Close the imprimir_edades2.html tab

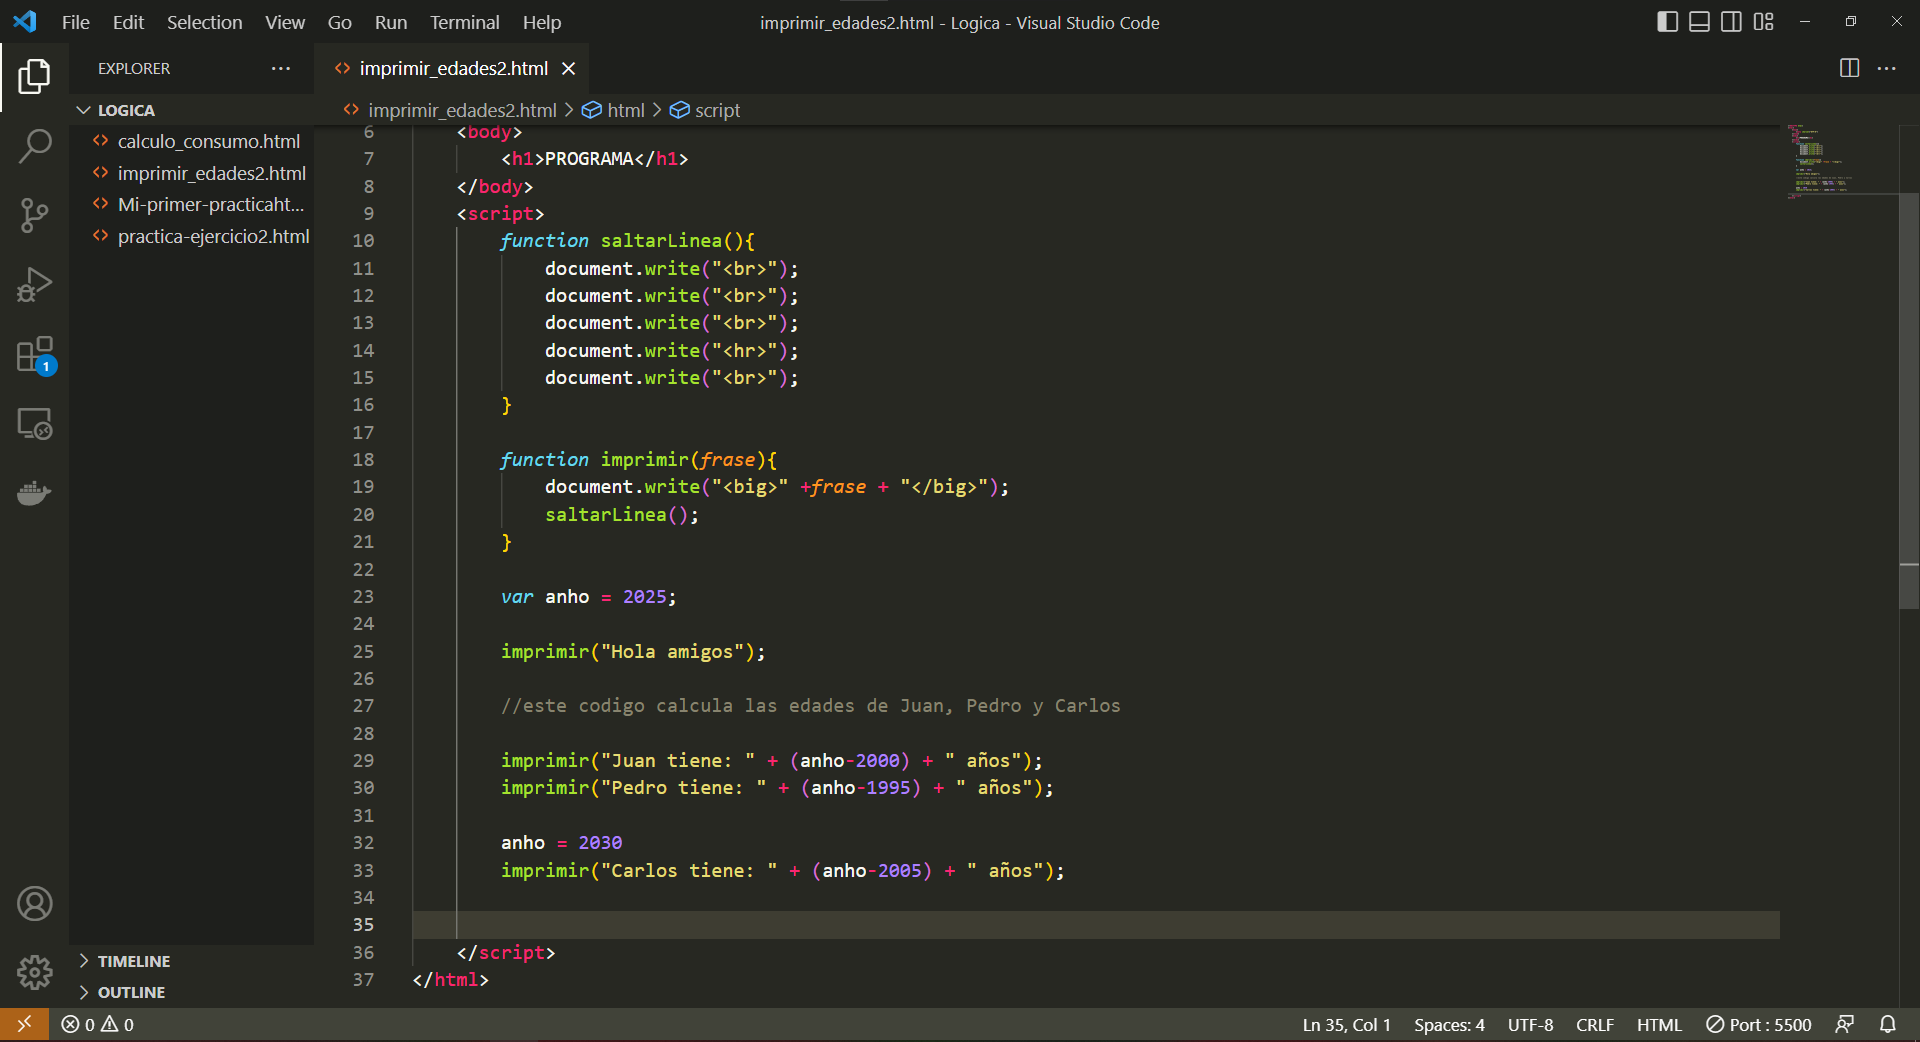tap(569, 68)
